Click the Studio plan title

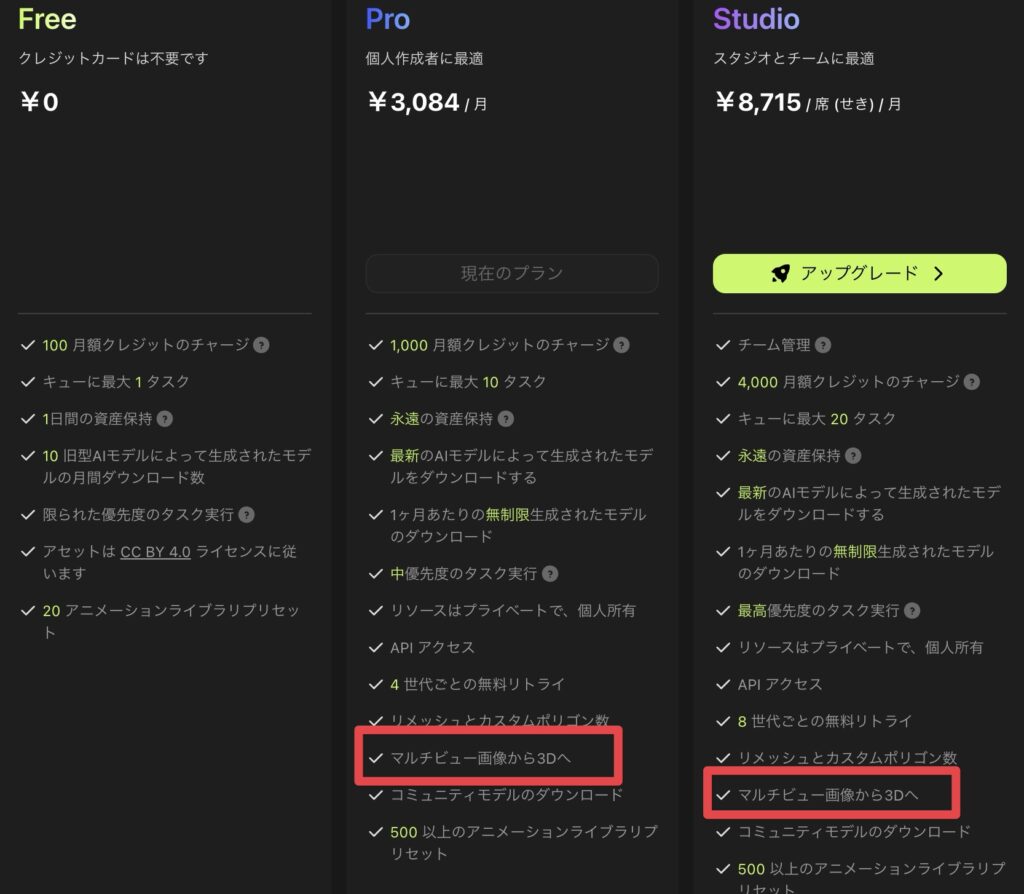[756, 19]
